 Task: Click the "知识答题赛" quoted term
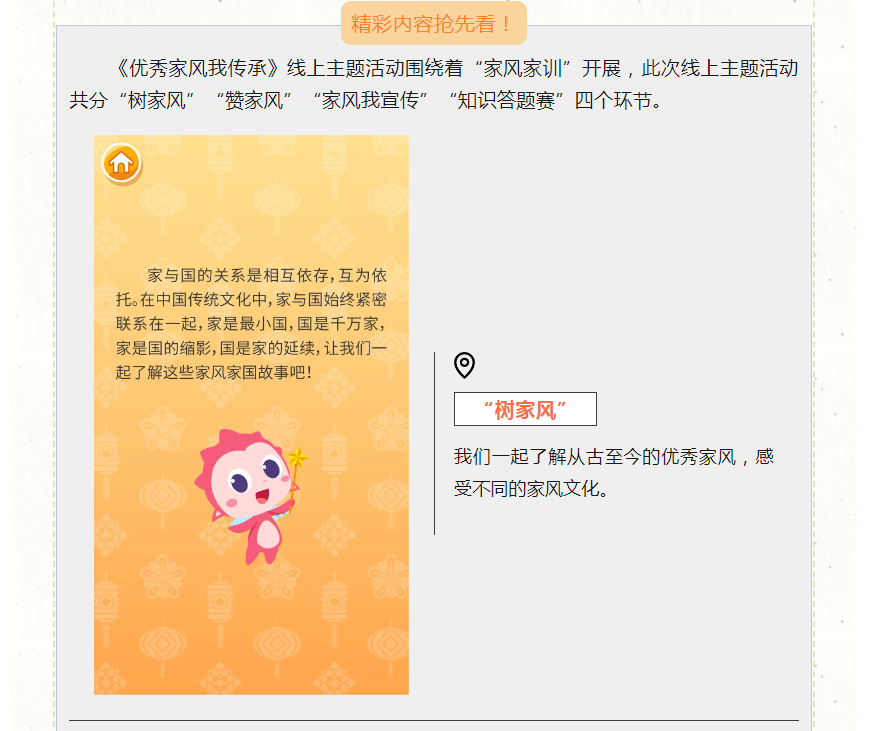coord(506,101)
